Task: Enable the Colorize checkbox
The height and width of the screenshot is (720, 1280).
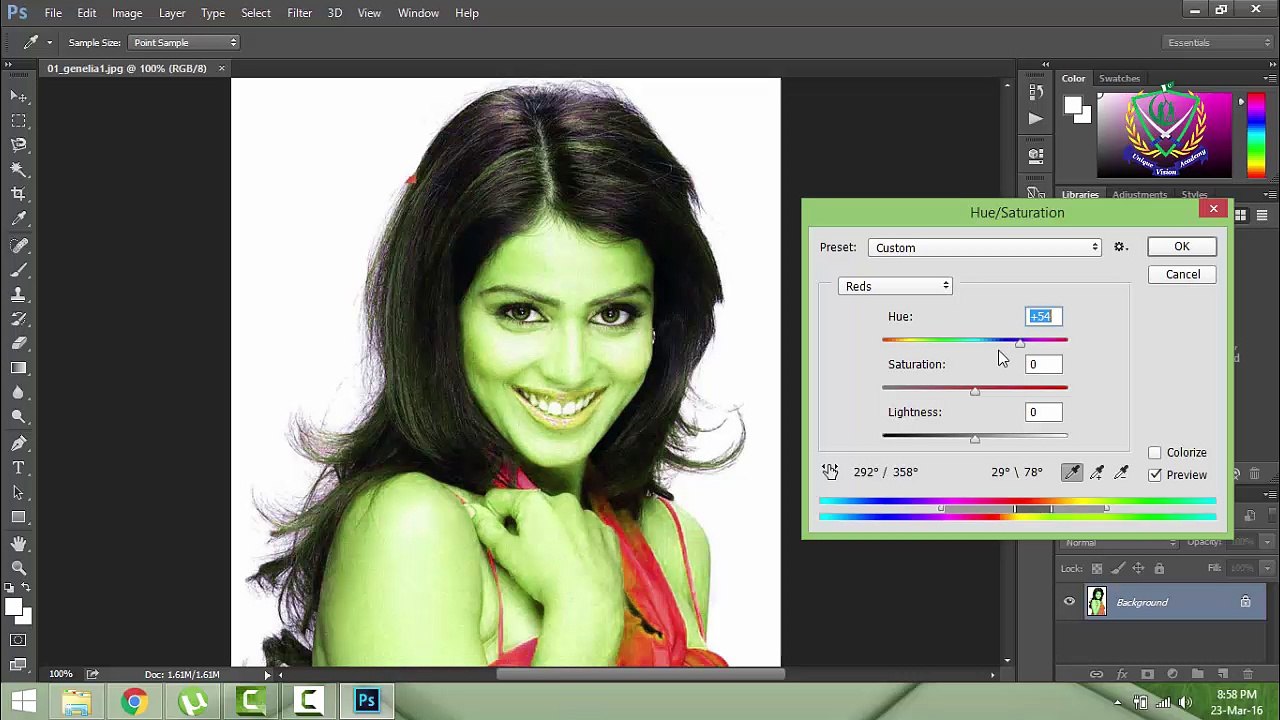Action: [1155, 453]
